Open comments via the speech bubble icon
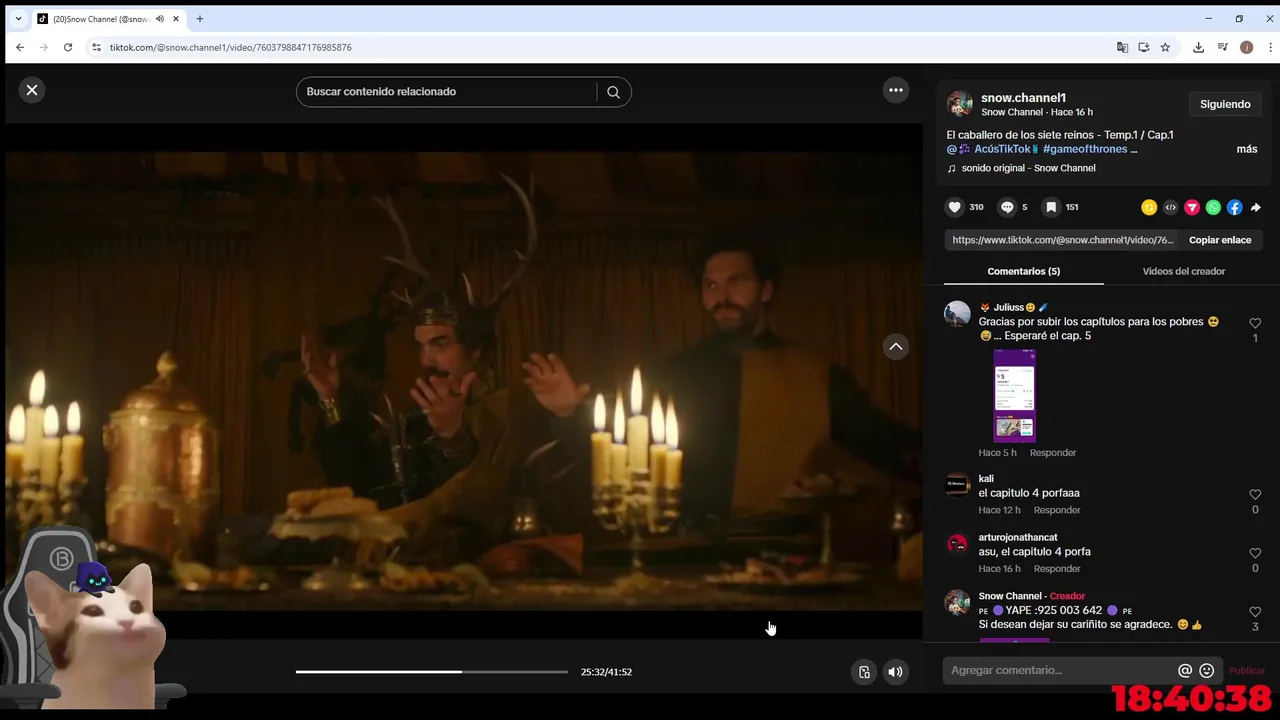 coord(1007,207)
